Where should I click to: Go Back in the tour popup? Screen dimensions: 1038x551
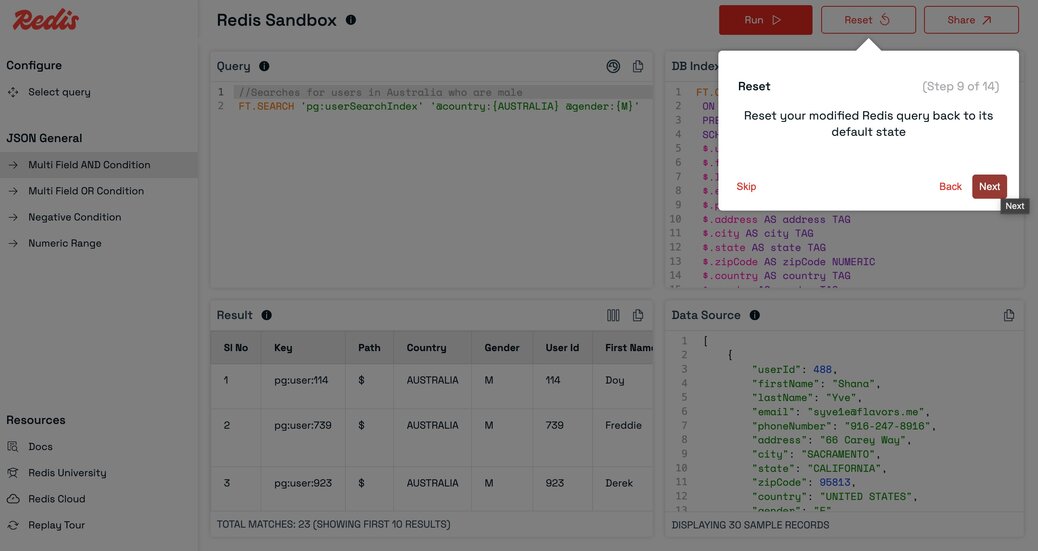[x=950, y=187]
